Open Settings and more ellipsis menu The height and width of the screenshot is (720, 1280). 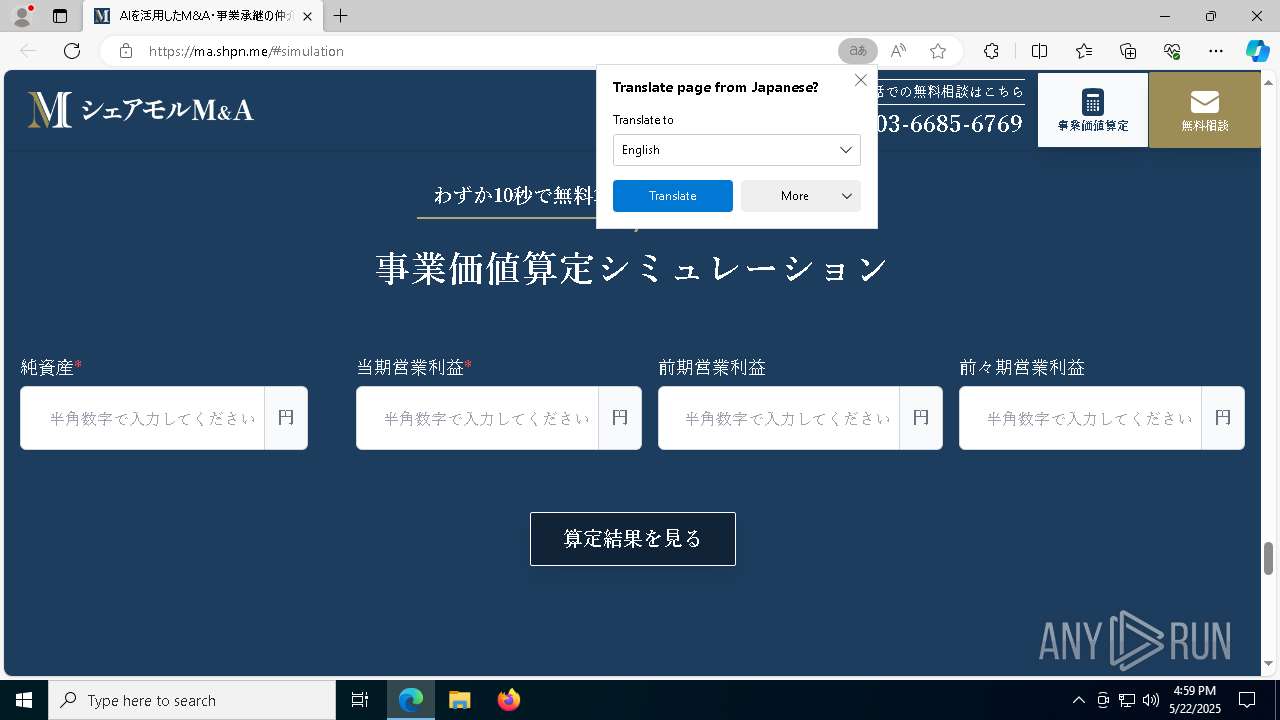[1216, 51]
